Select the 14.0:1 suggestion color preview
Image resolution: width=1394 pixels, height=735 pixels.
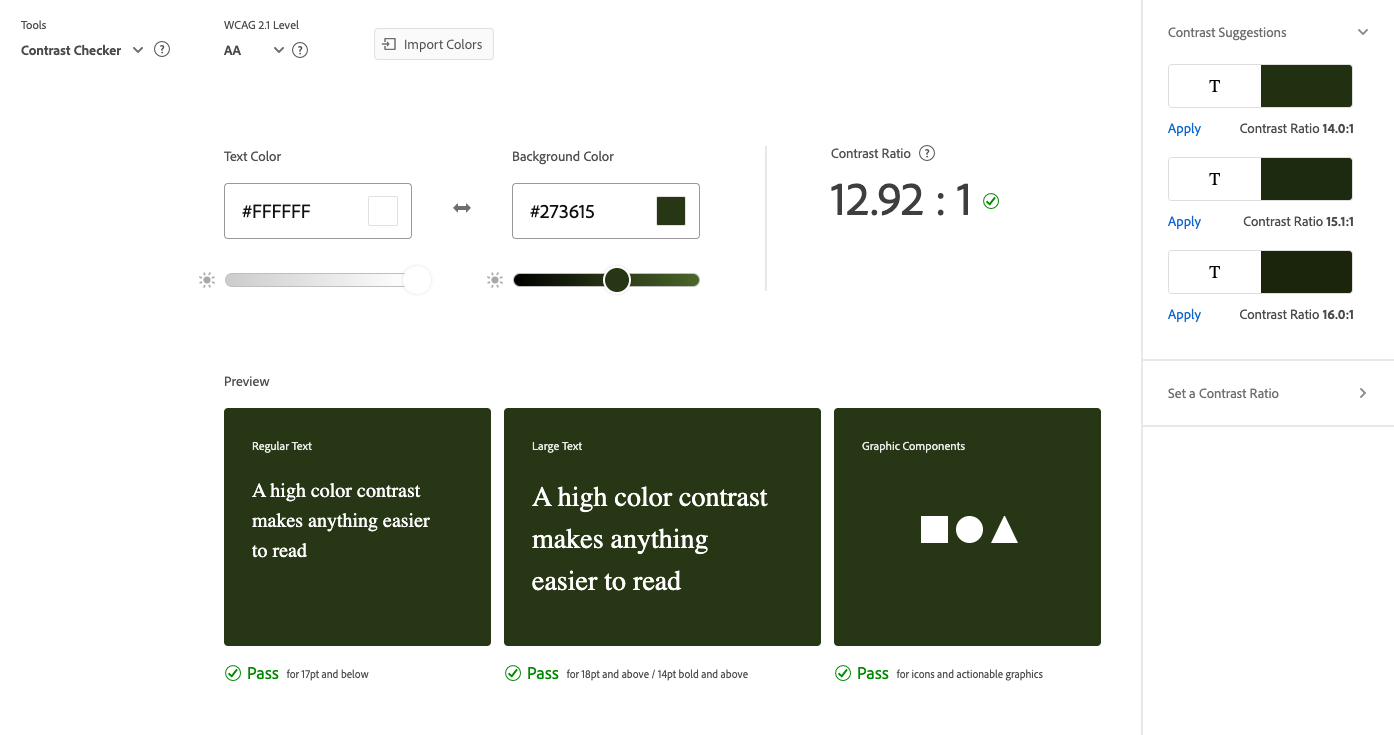coord(1260,86)
